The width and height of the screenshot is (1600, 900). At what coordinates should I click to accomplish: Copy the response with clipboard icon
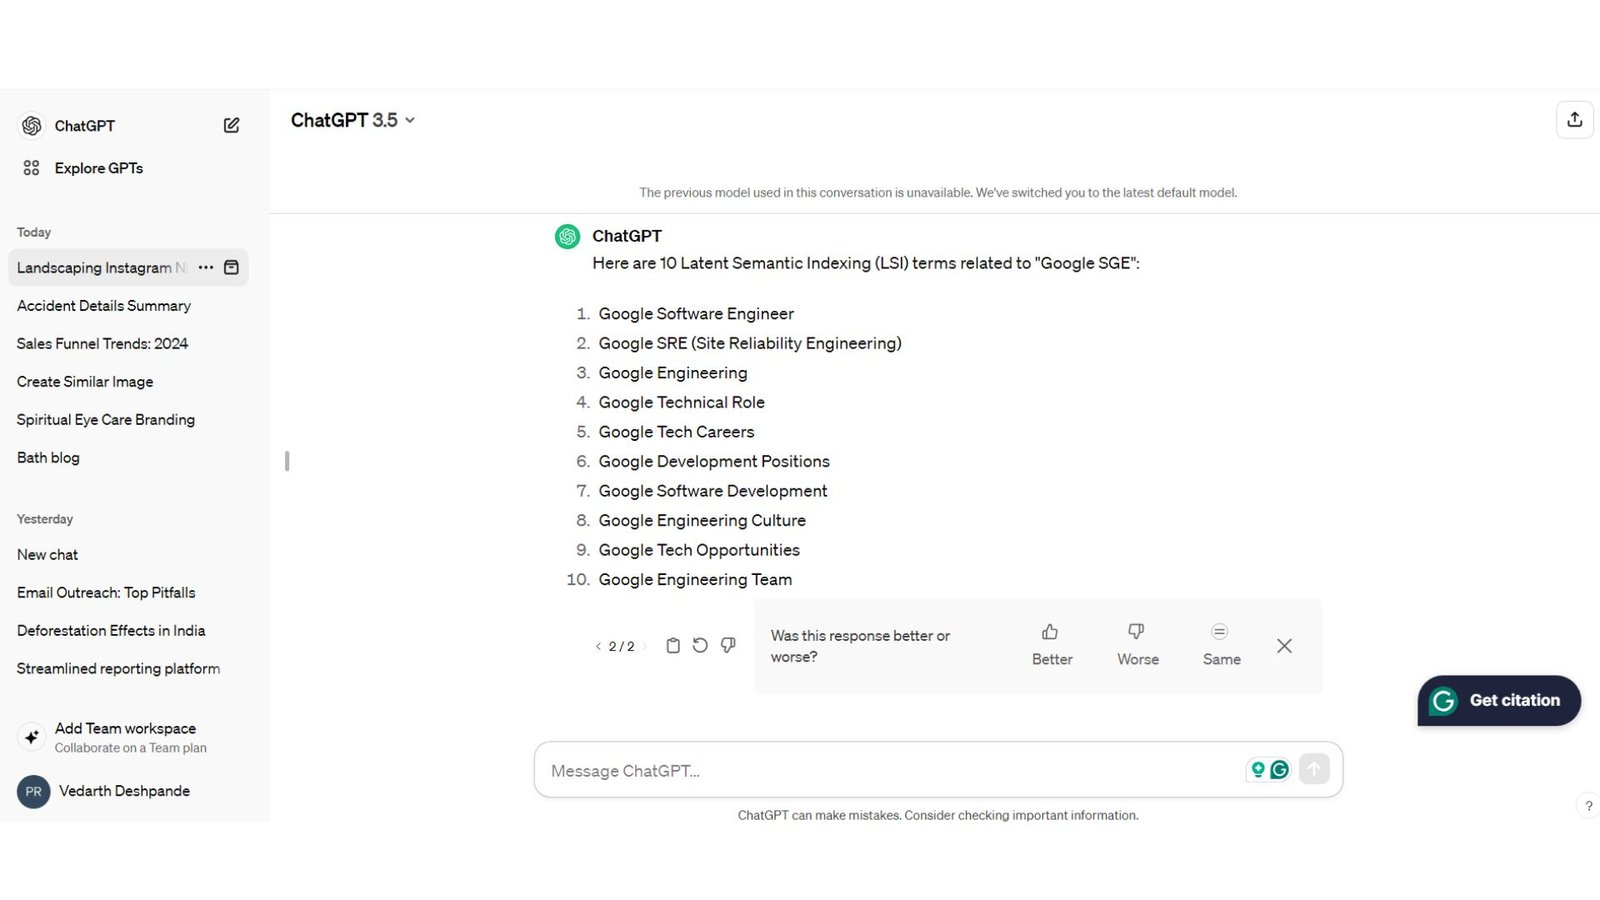673,646
